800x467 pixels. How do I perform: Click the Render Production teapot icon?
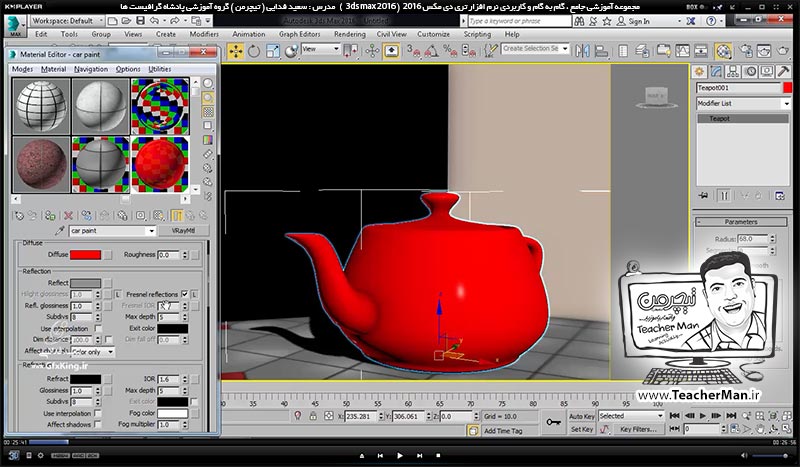tap(783, 51)
